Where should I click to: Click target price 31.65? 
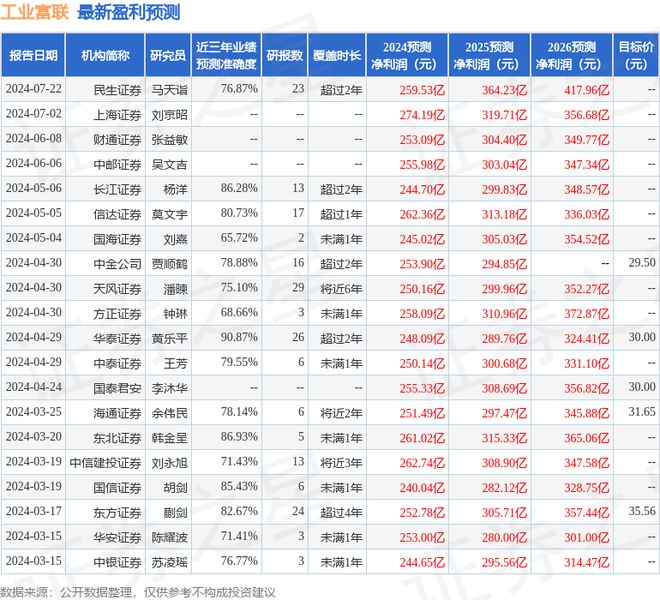tap(642, 412)
